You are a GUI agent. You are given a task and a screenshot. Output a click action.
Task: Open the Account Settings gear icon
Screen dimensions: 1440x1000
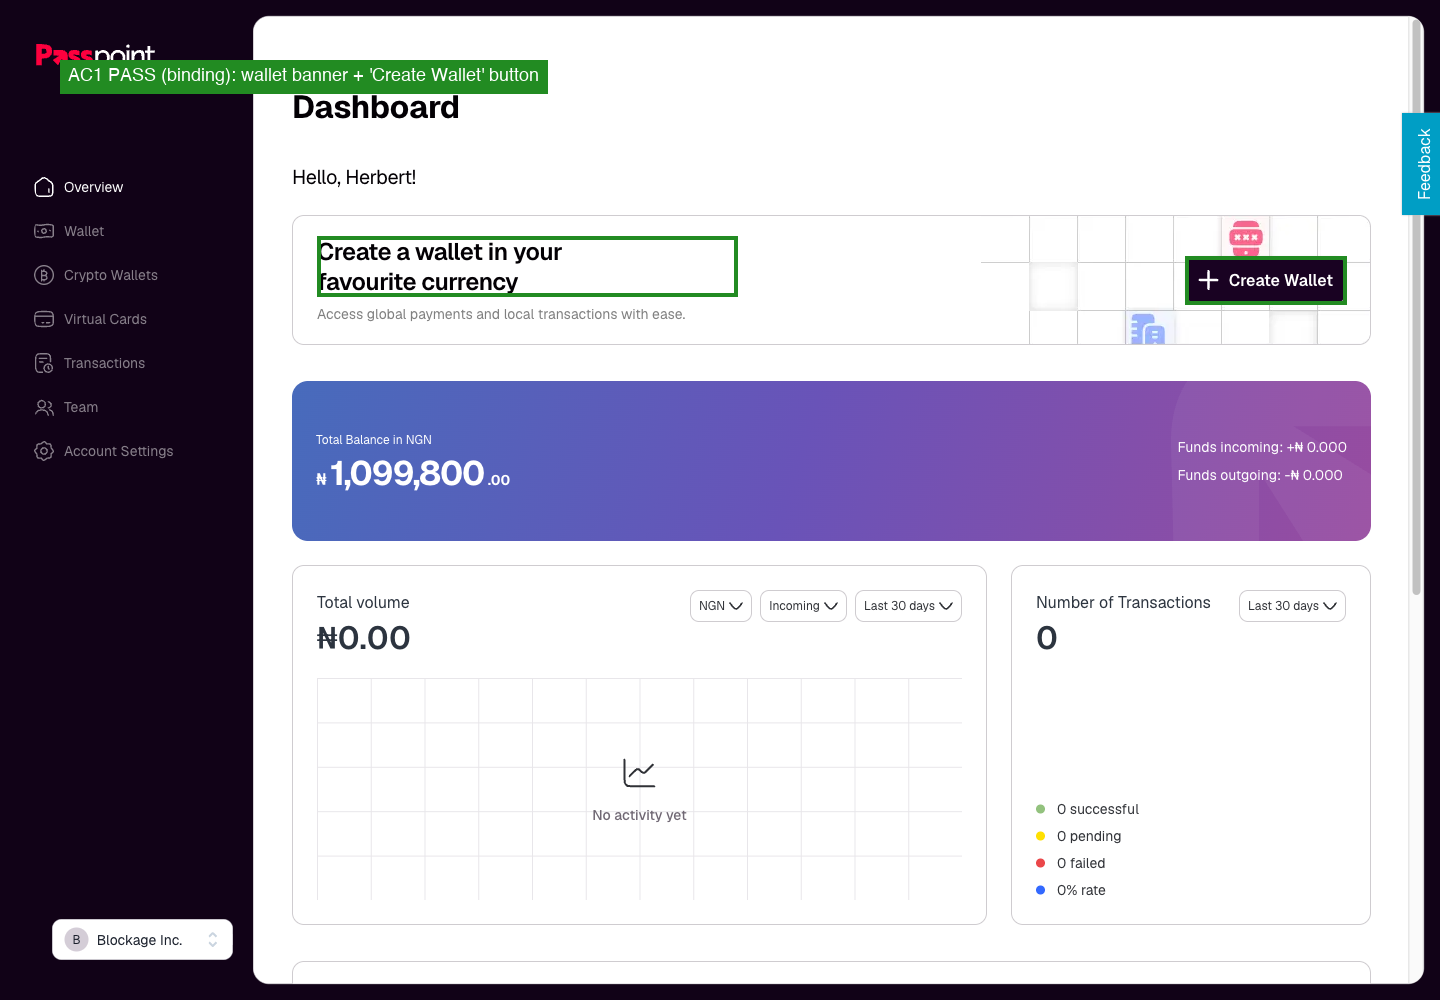pos(44,451)
